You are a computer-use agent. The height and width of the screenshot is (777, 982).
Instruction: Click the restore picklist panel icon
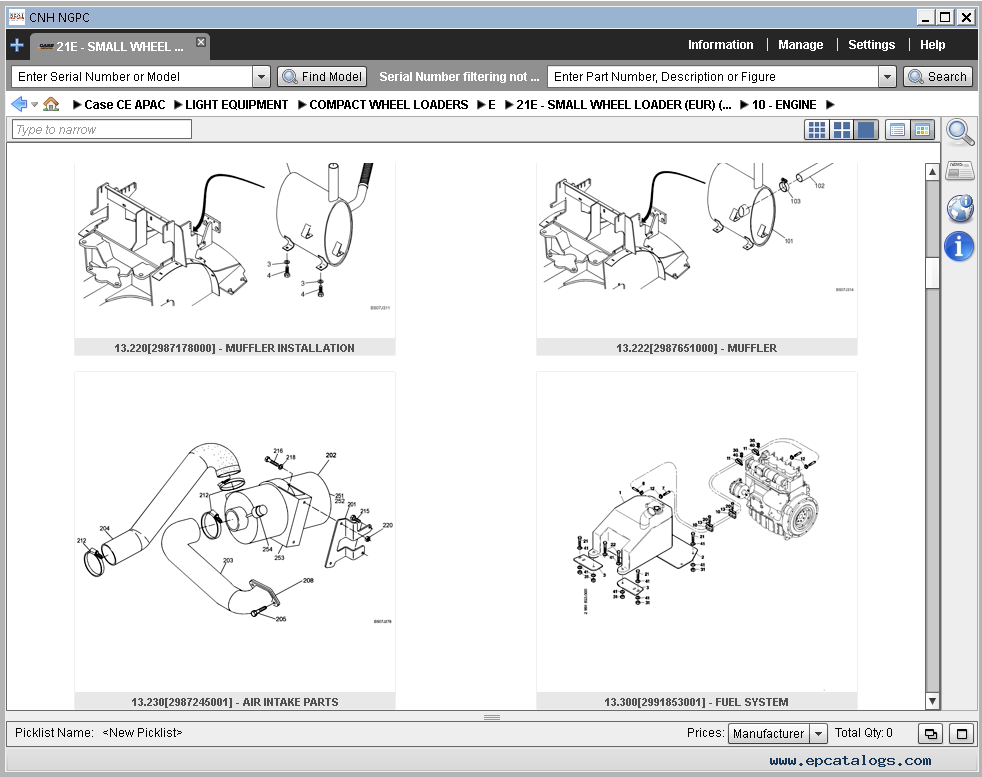tap(931, 733)
